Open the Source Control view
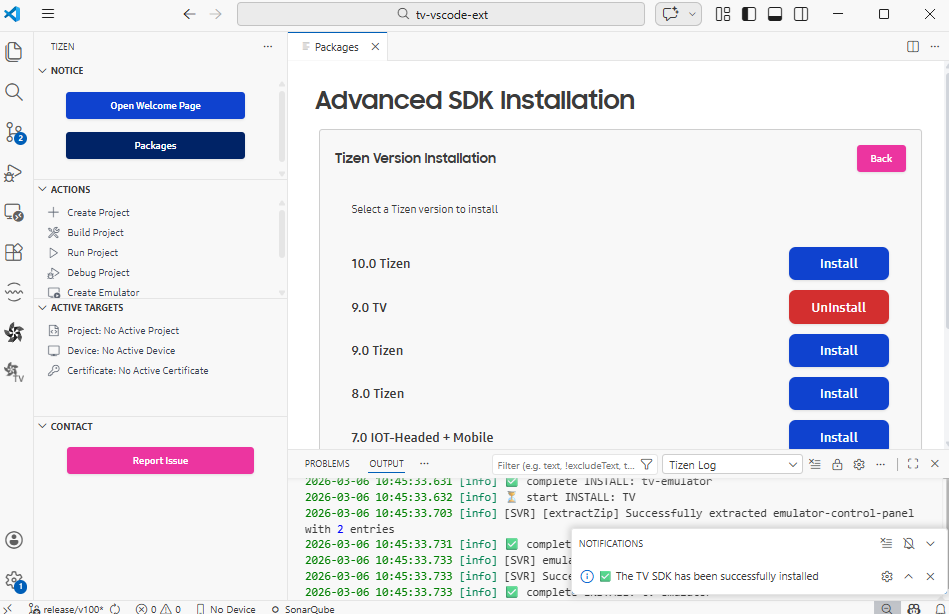The height and width of the screenshot is (614, 949). 14,132
